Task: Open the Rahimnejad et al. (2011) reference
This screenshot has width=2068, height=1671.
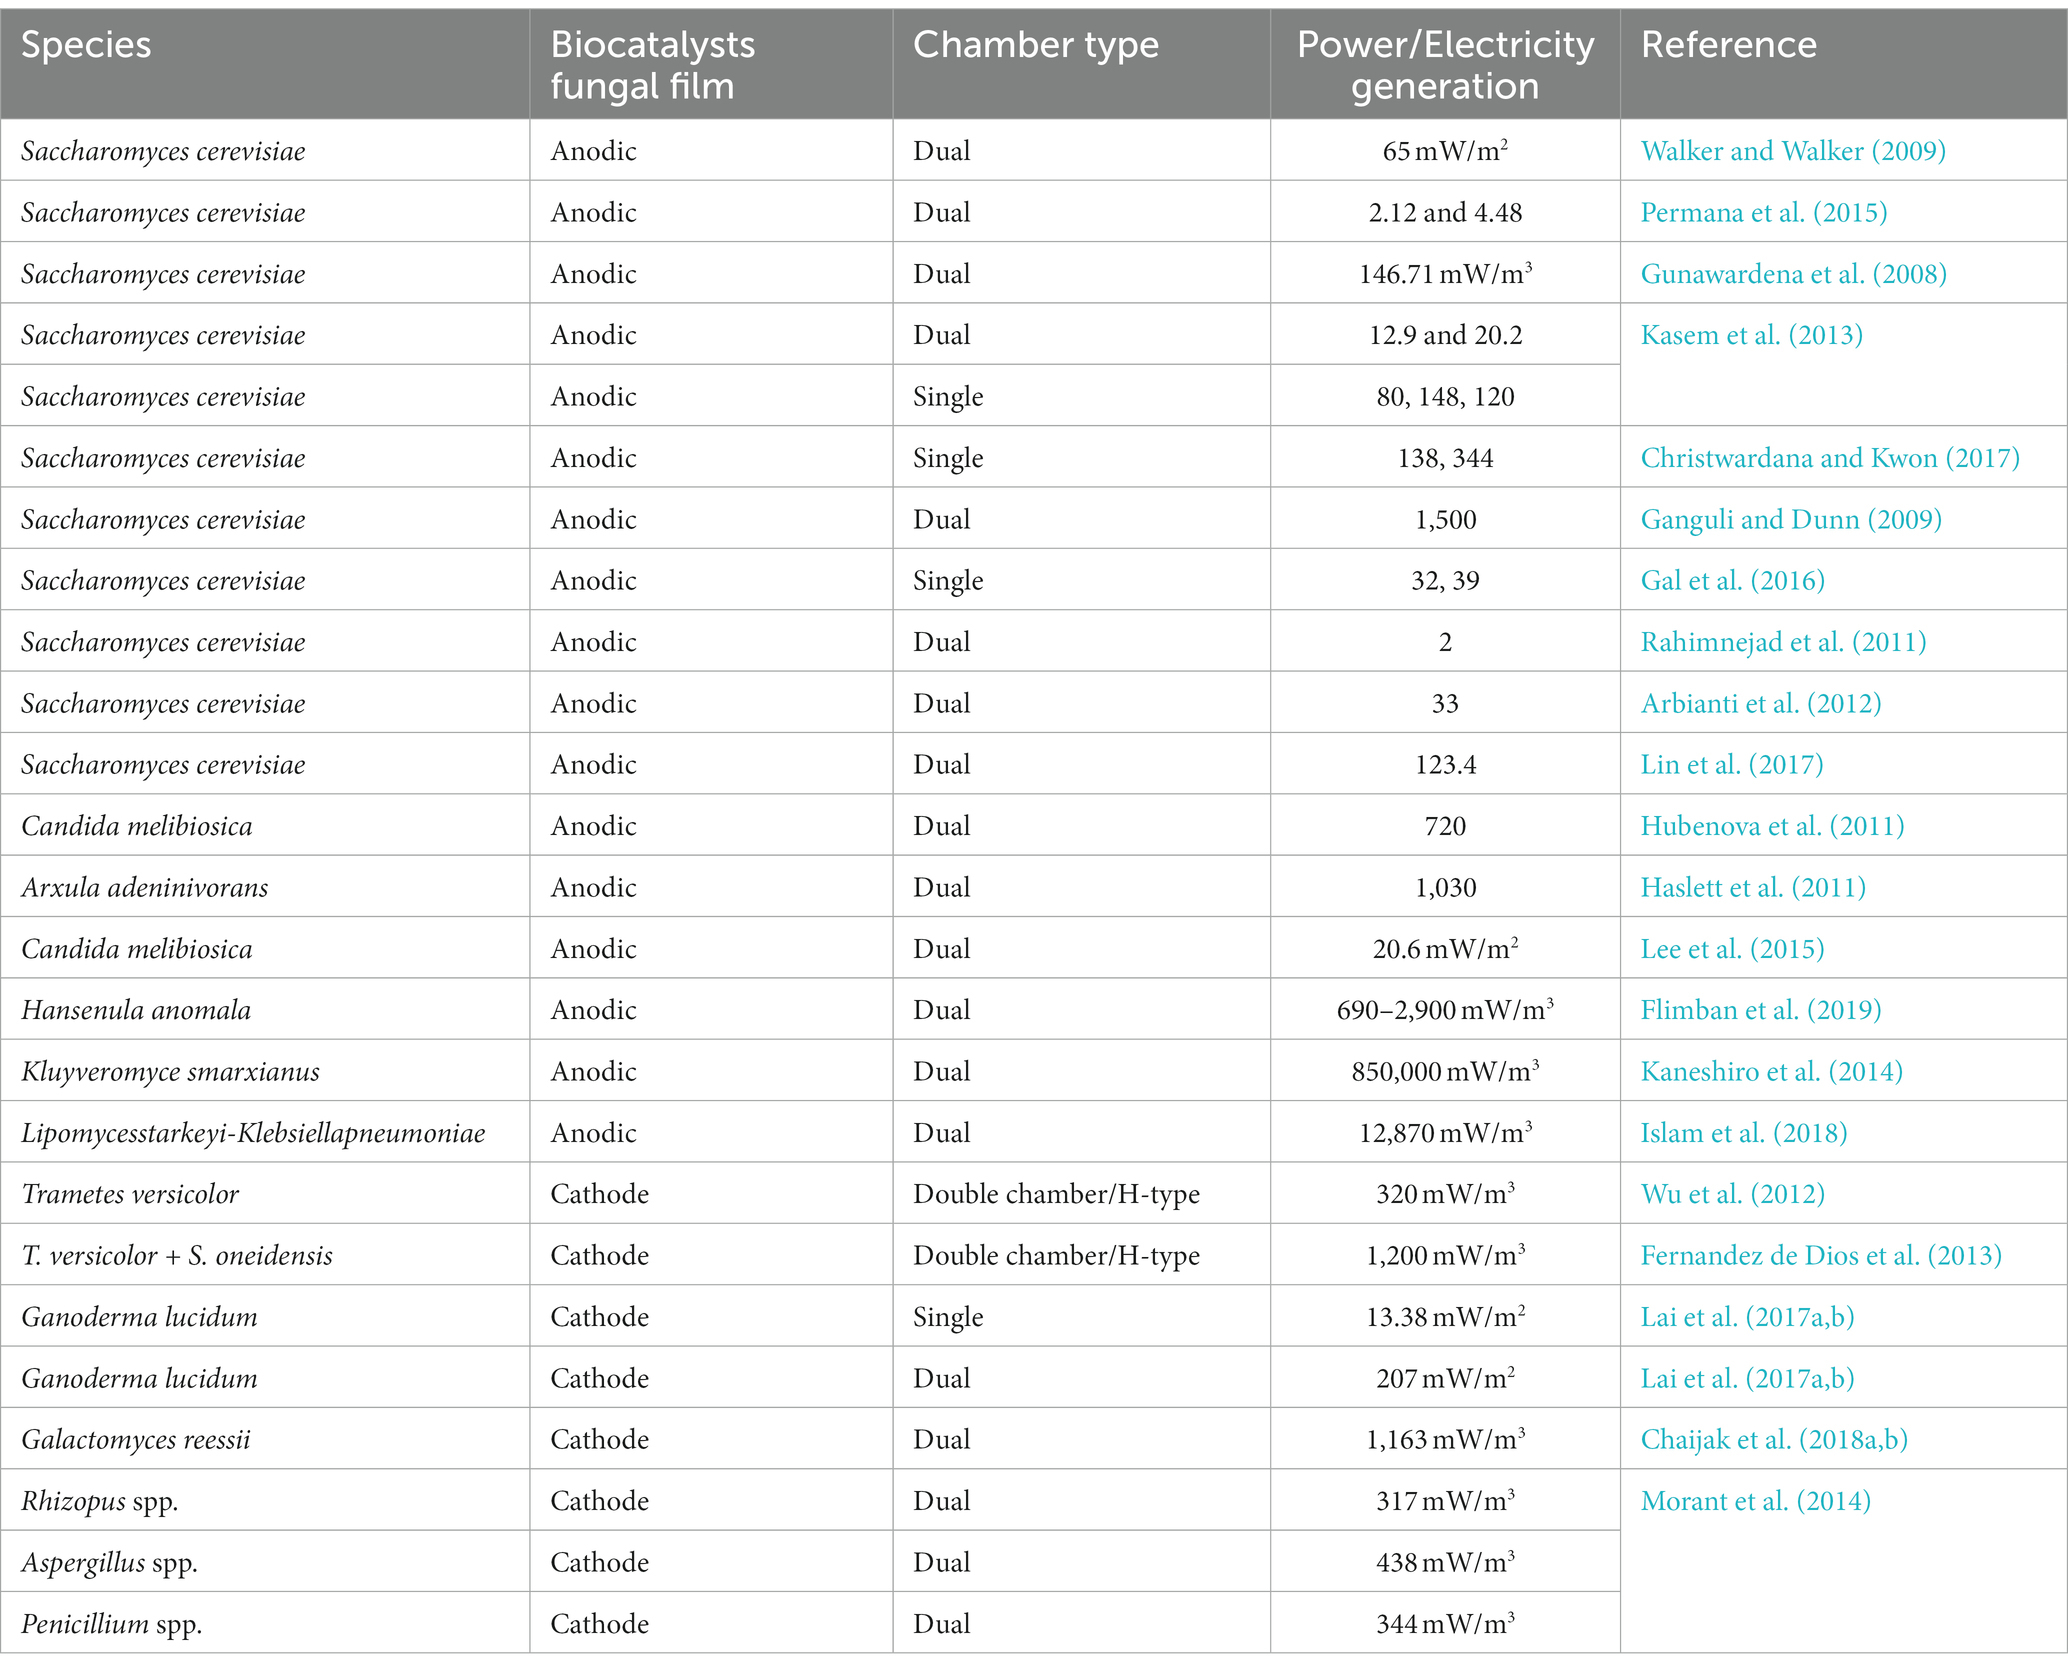Action: click(x=1784, y=642)
